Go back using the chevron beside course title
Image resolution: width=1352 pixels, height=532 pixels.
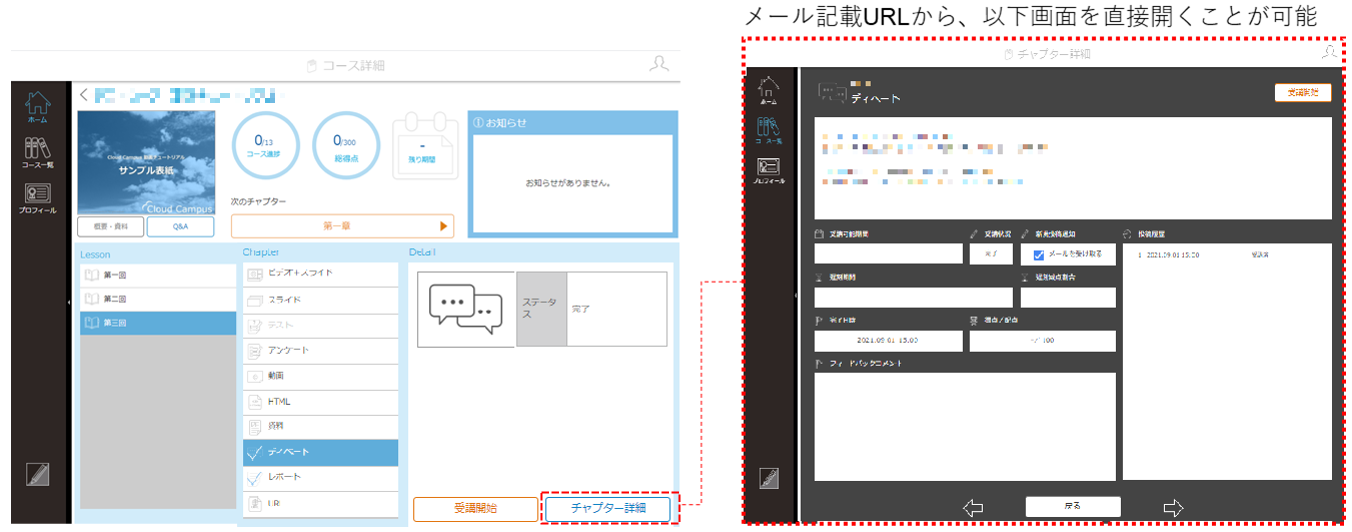[84, 95]
